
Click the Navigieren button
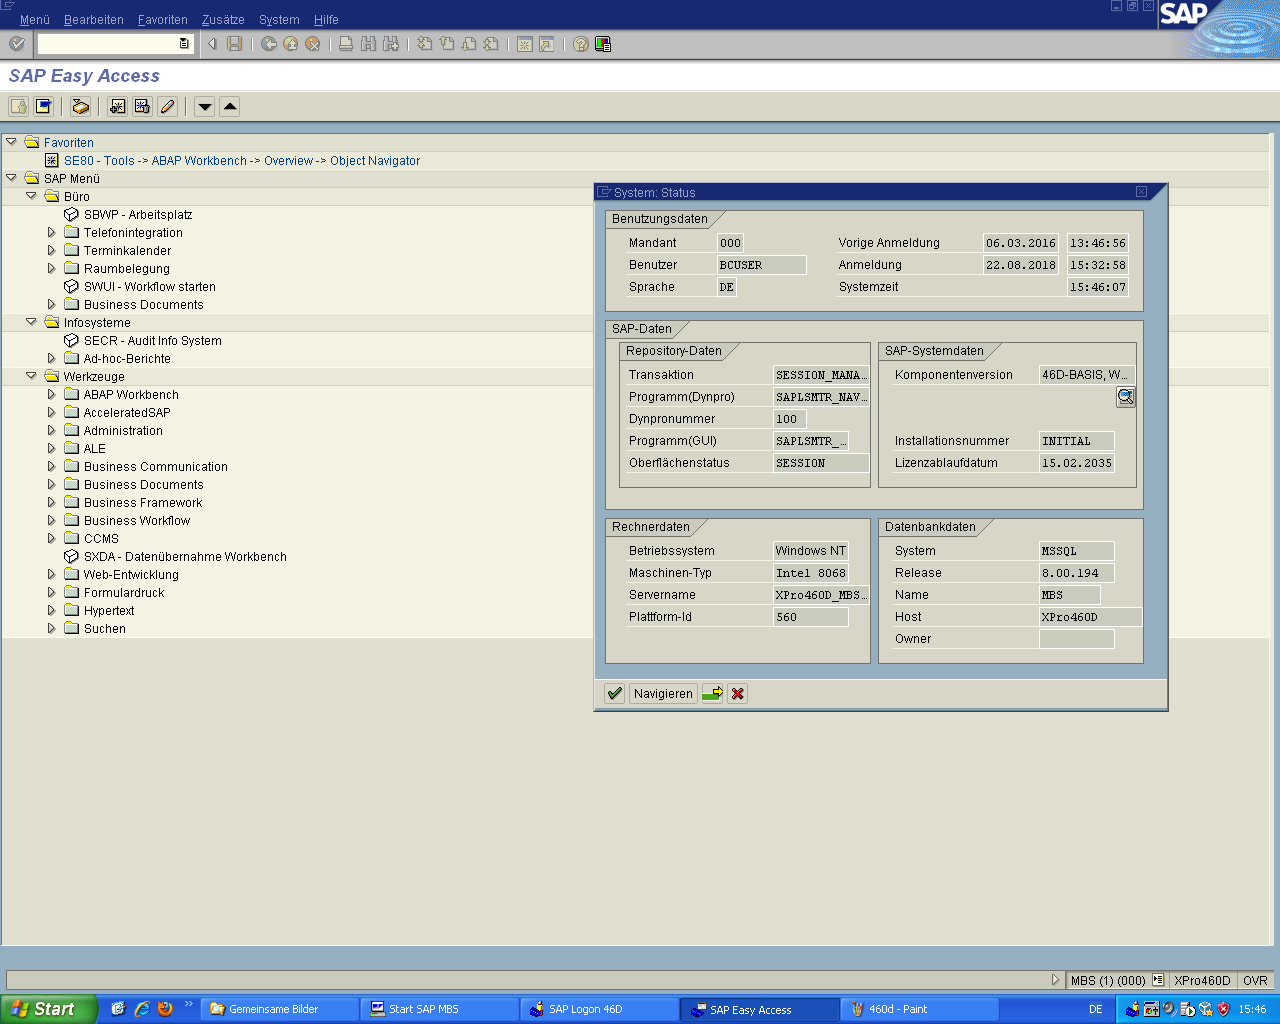663,693
